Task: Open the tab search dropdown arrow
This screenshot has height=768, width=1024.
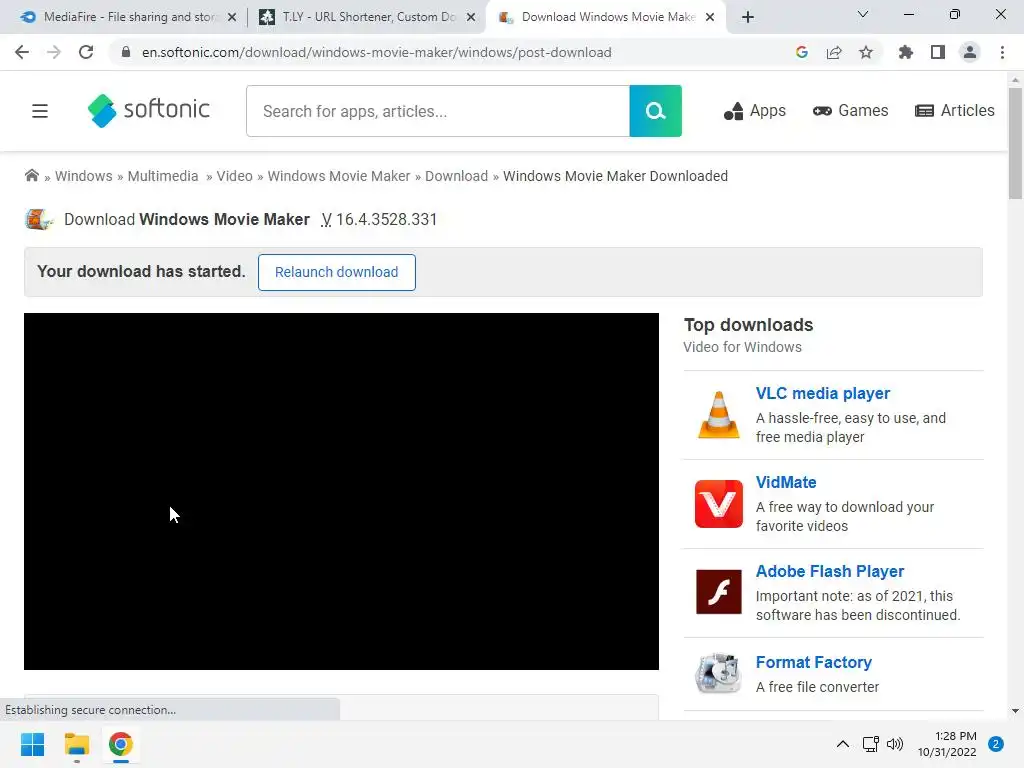Action: coord(863,14)
